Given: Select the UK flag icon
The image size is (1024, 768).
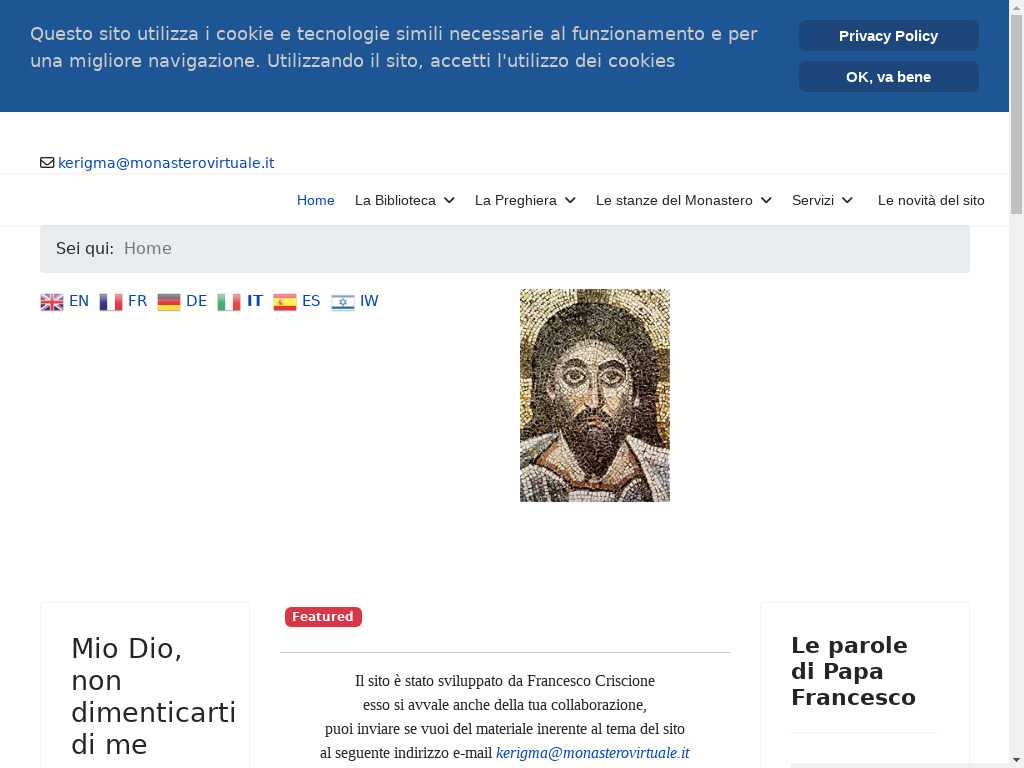Looking at the screenshot, I should [52, 302].
